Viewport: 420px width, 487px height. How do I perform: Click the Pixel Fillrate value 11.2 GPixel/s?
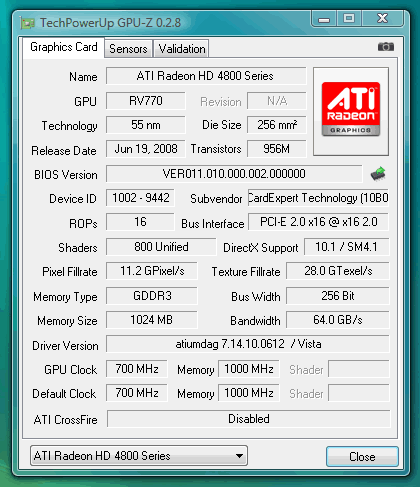point(152,271)
